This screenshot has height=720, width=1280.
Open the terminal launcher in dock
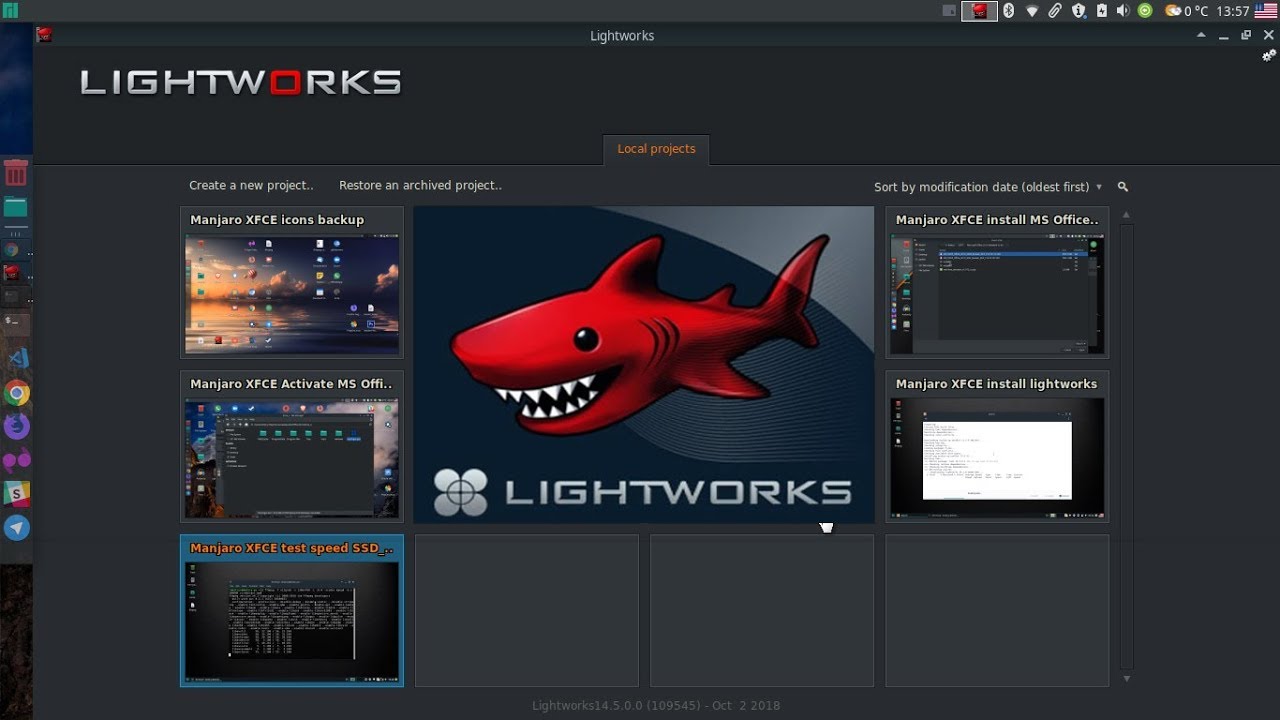coord(16,320)
